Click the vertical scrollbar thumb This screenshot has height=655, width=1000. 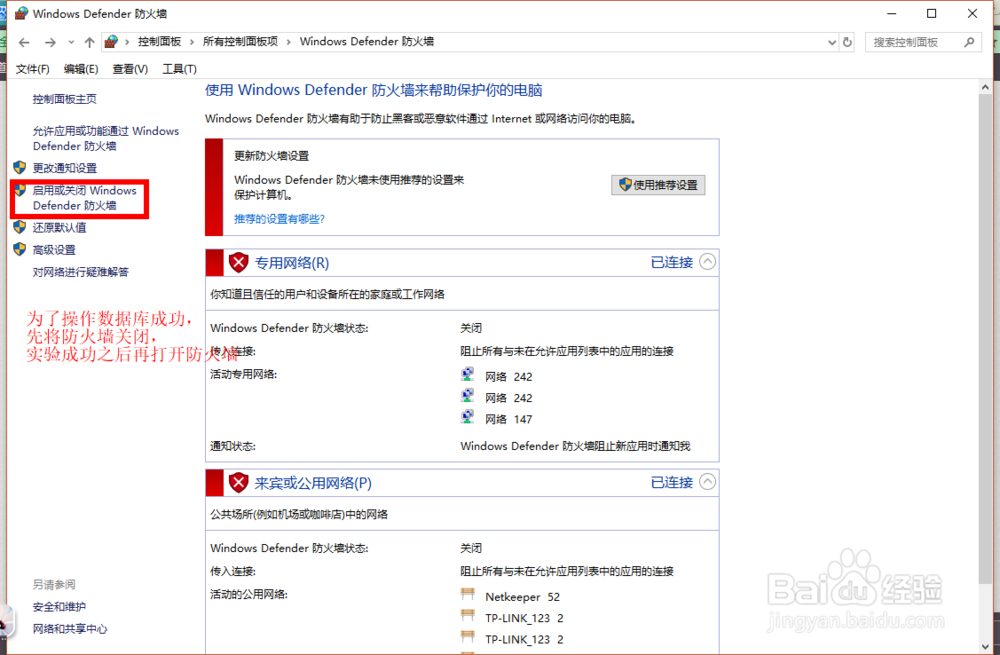point(985,339)
